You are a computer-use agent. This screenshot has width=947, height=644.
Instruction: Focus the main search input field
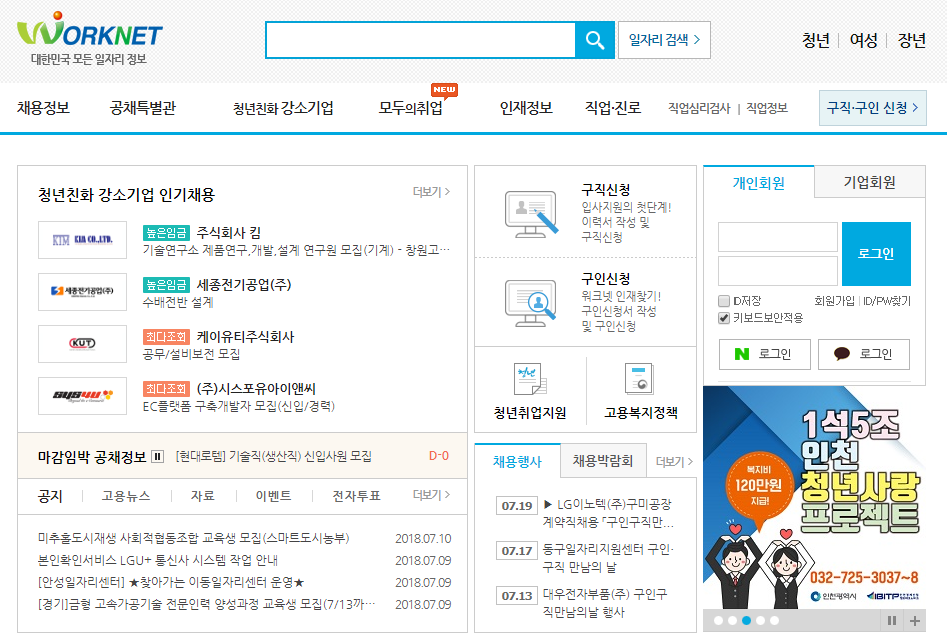tap(420, 40)
